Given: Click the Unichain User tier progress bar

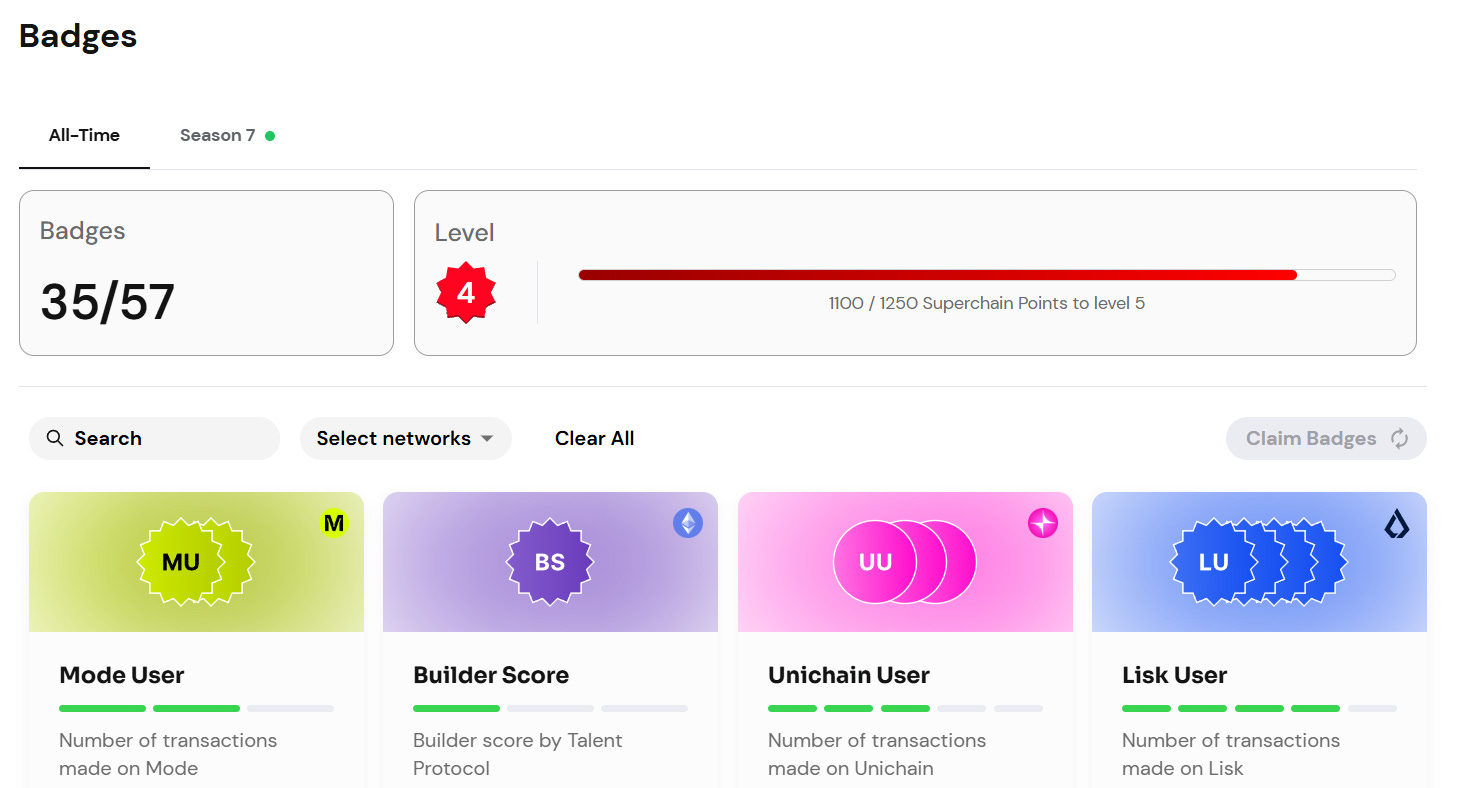Looking at the screenshot, I should (905, 708).
